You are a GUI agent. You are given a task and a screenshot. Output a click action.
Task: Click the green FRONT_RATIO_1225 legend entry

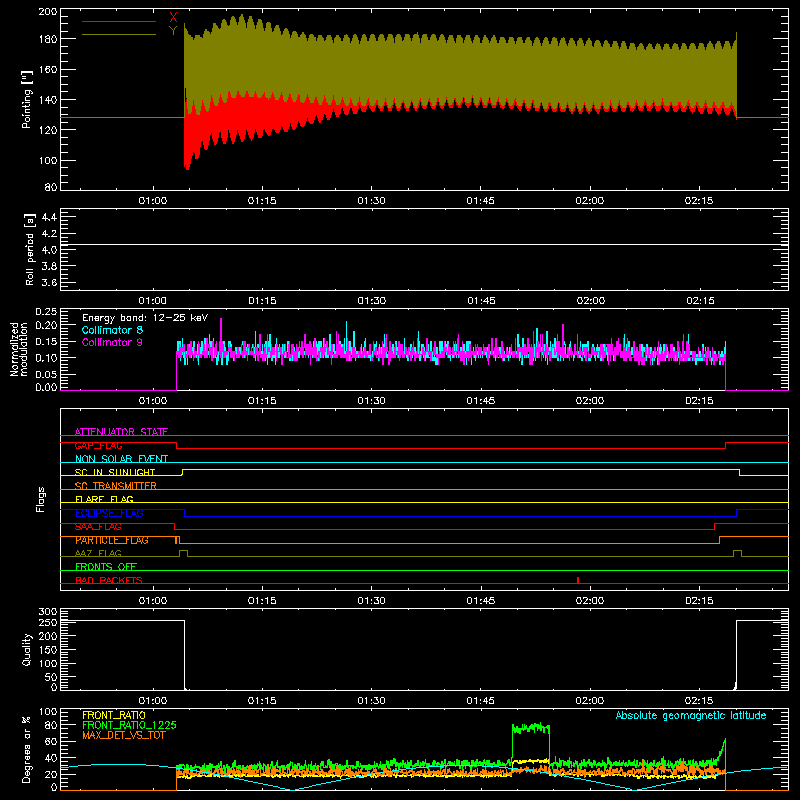[130, 725]
